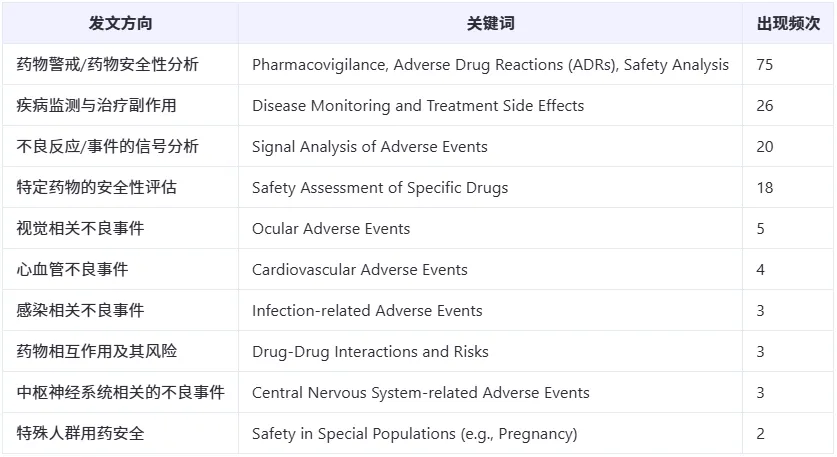Click Central Nervous System-related Adverse Events
Viewport: 837px width, 457px height.
(x=421, y=392)
